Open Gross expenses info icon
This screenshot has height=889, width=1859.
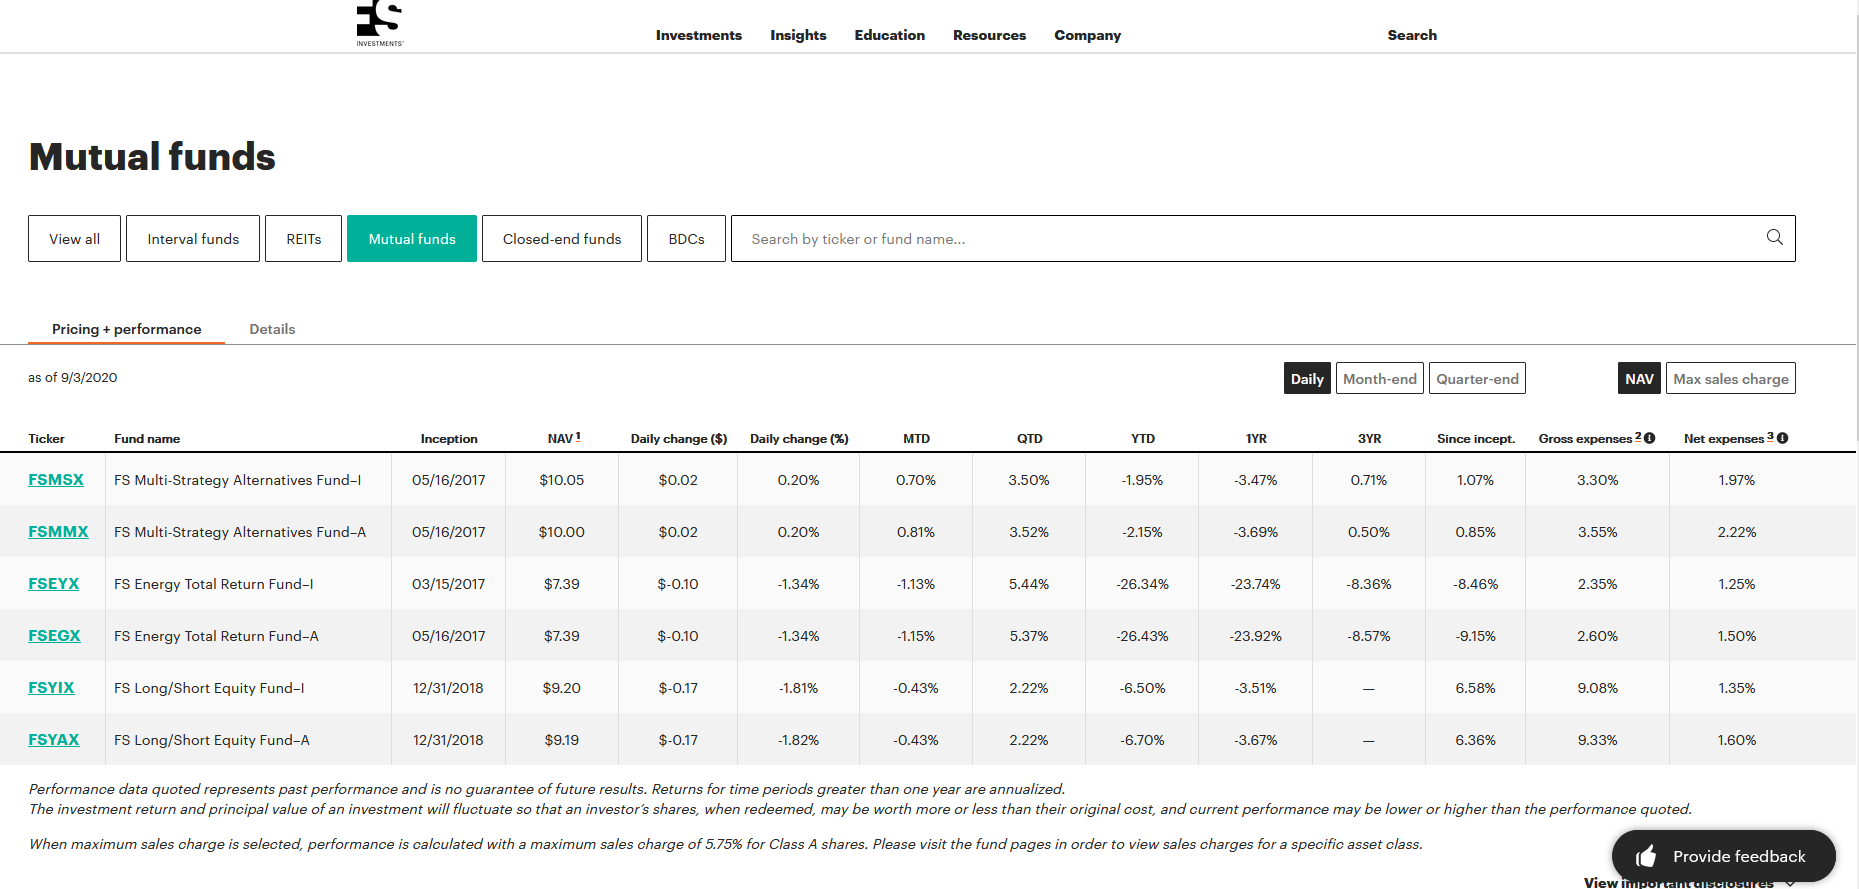(x=1650, y=438)
